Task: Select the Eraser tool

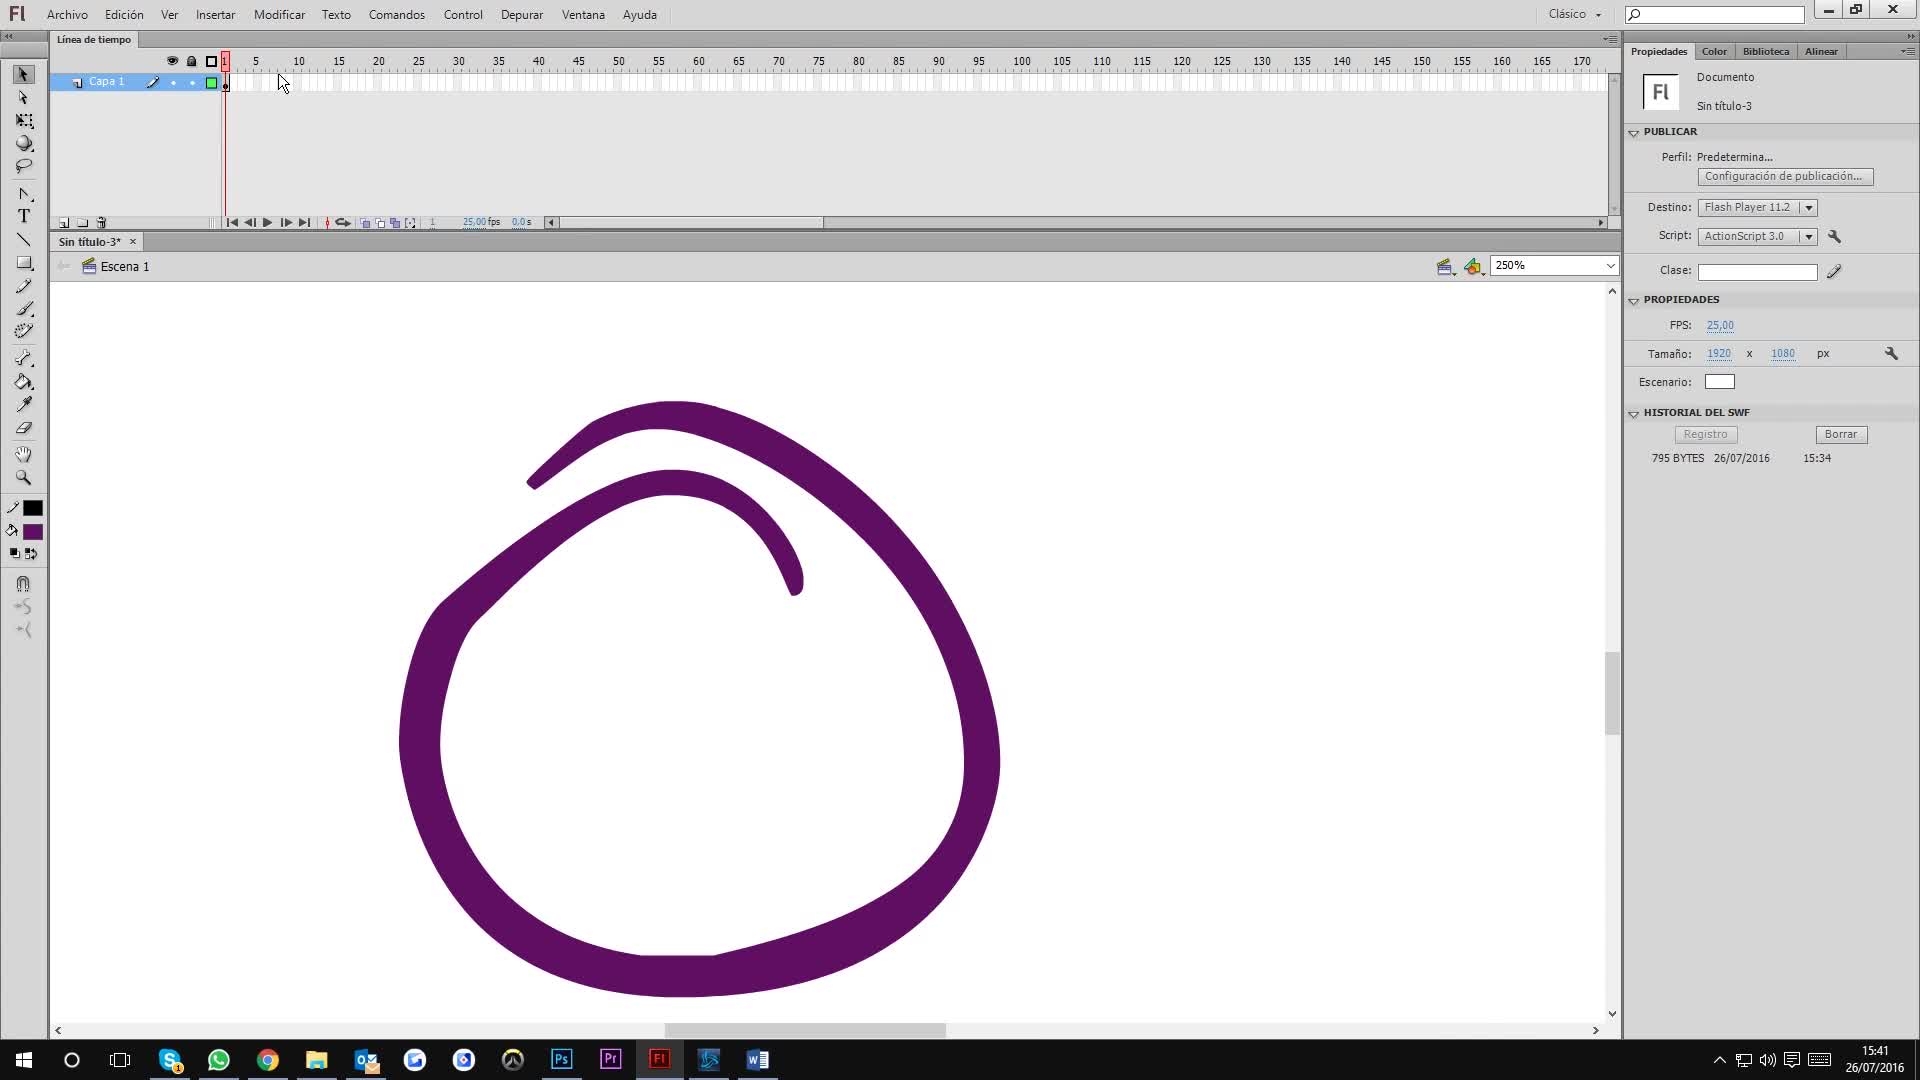Action: [24, 428]
